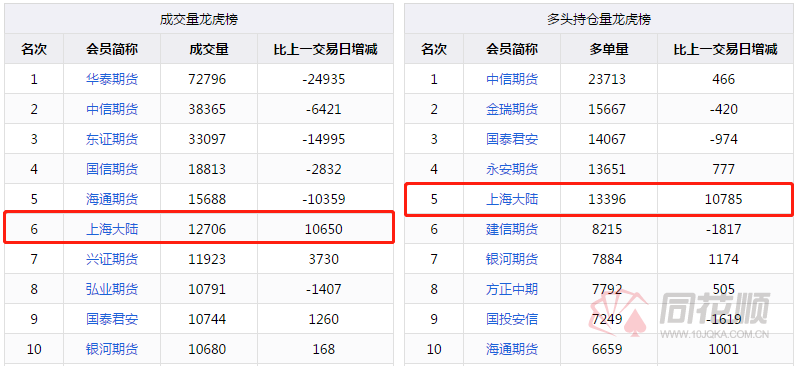Viewport: 799px width, 366px height.
Task: Click the change value -14995
Action: (x=324, y=139)
